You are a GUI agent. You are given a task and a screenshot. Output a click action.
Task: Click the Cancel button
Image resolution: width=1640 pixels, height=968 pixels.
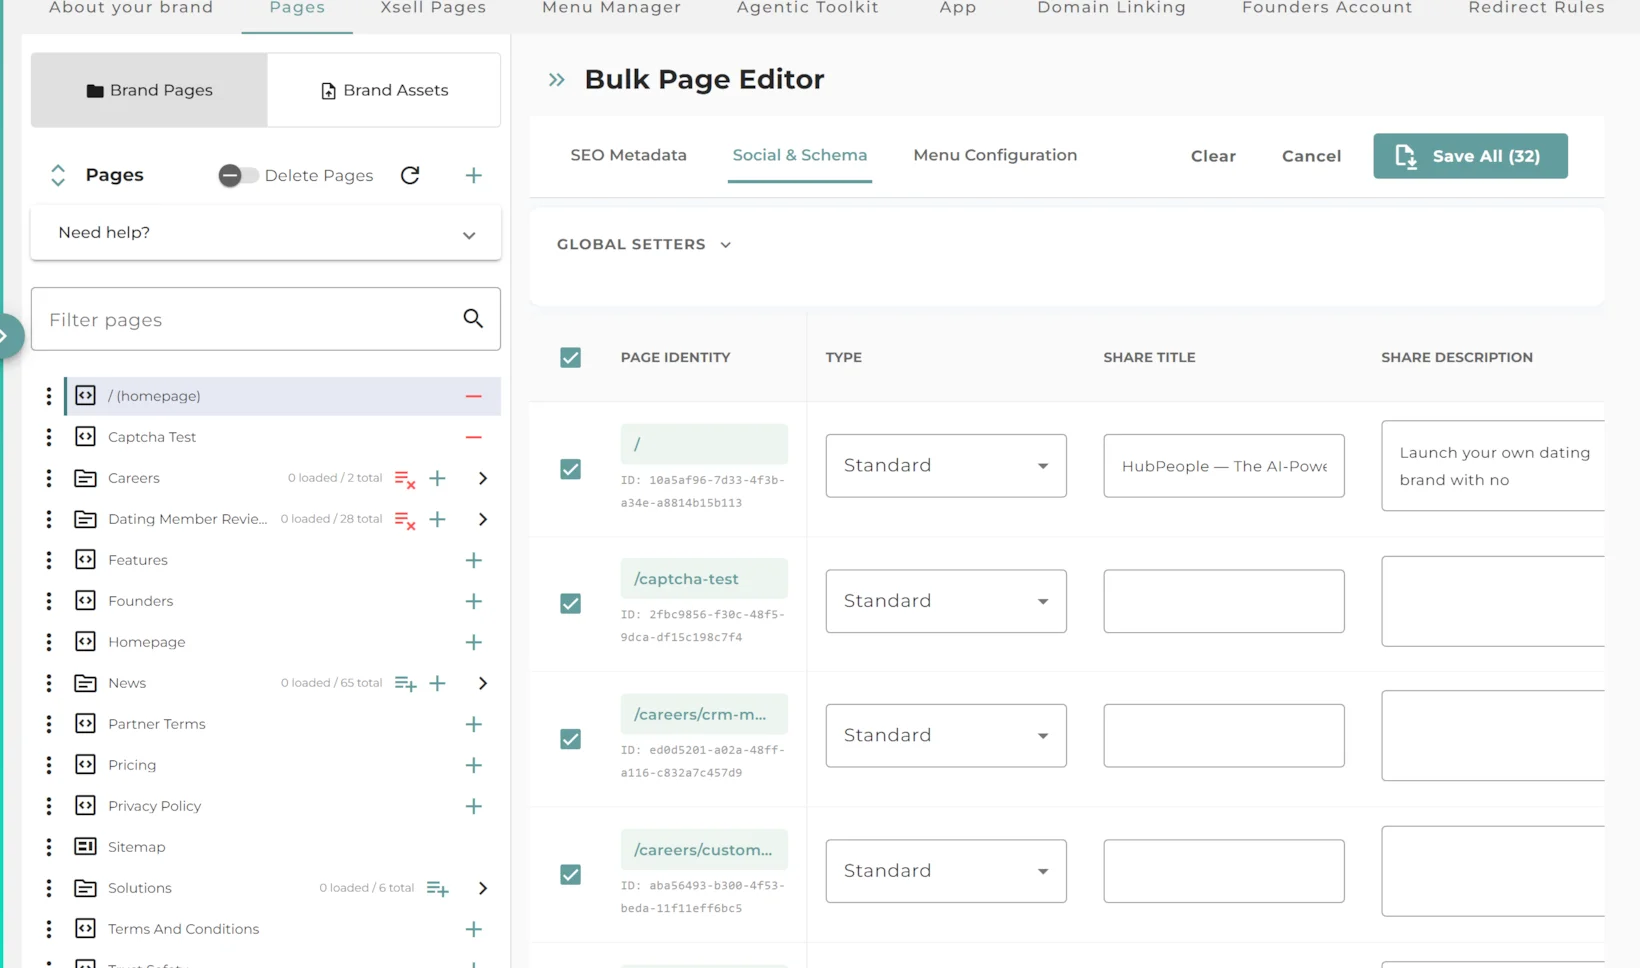(1311, 156)
